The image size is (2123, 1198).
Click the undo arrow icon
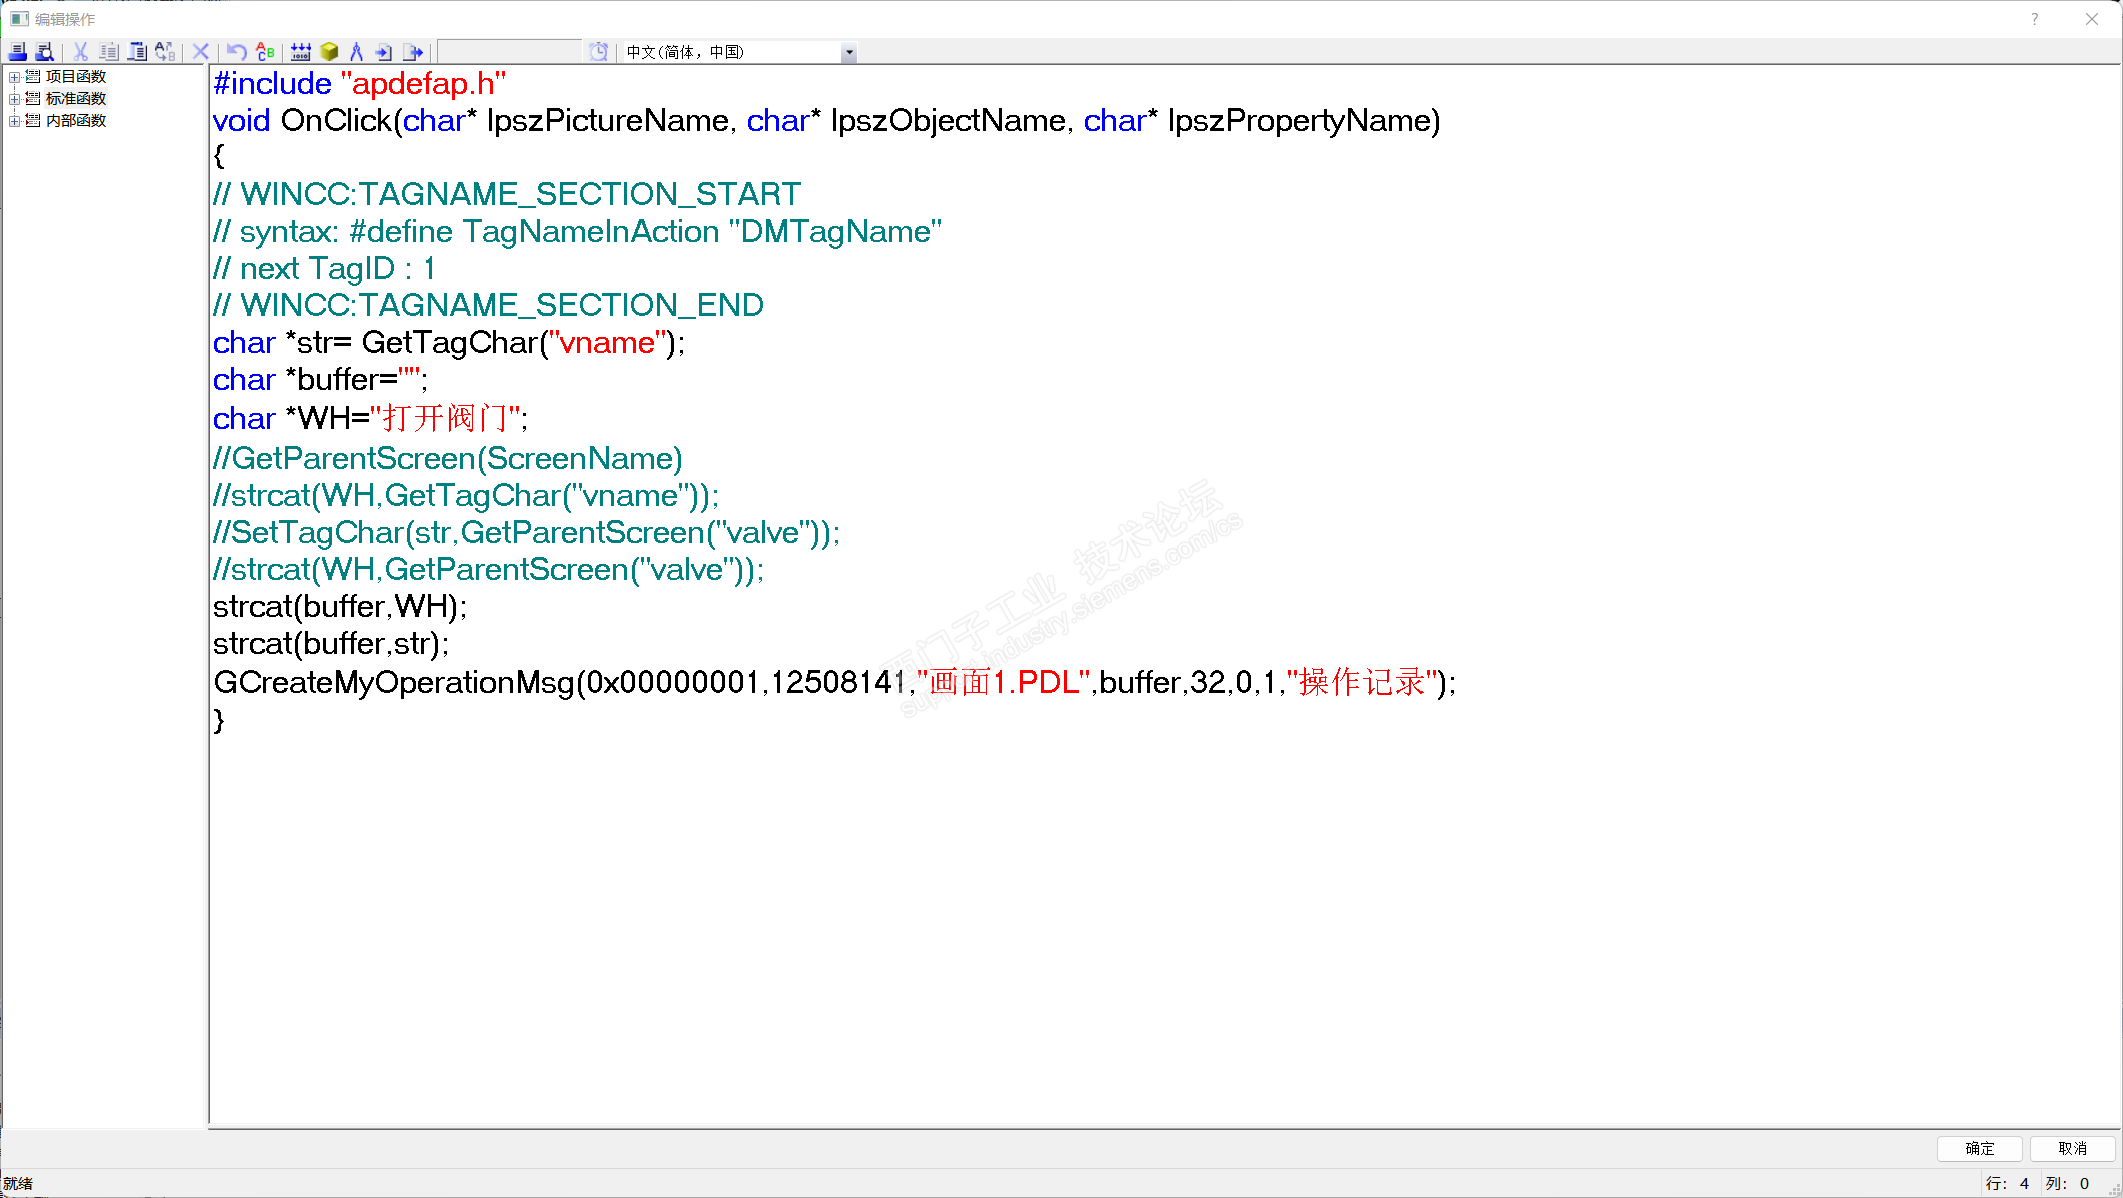pyautogui.click(x=236, y=52)
